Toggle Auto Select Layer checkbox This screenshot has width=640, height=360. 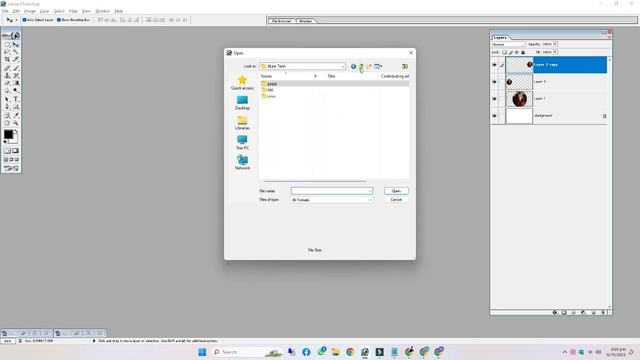pyautogui.click(x=24, y=20)
